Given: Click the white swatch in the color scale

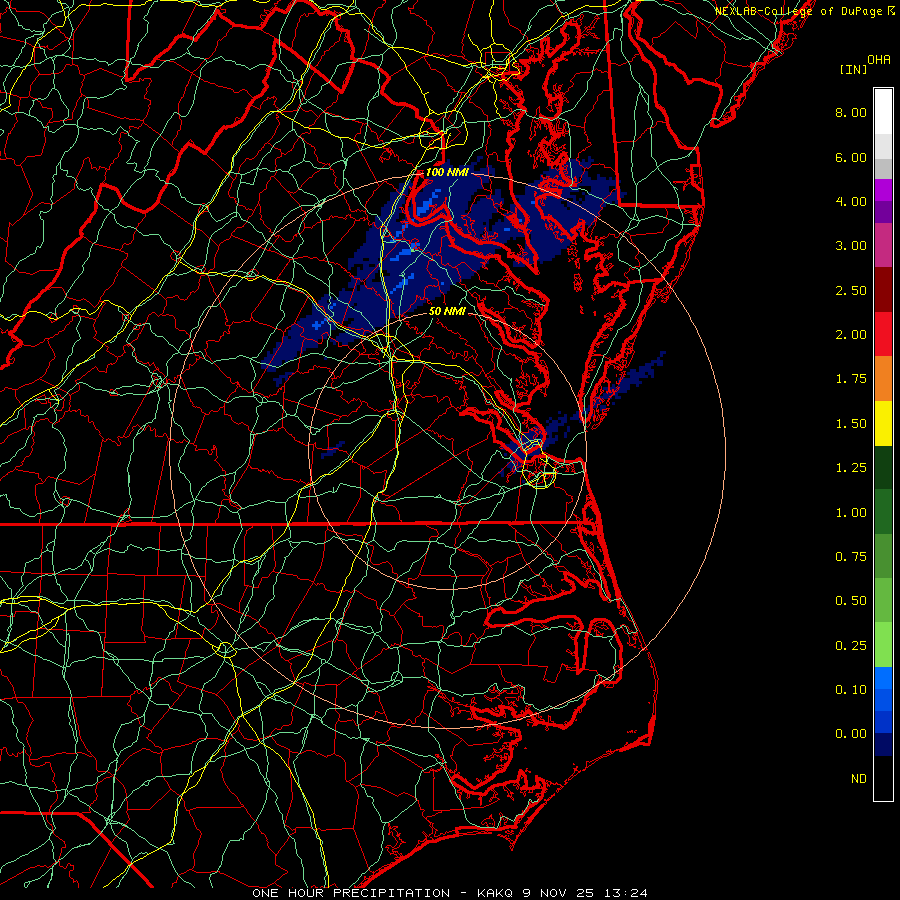Looking at the screenshot, I should click(x=883, y=112).
